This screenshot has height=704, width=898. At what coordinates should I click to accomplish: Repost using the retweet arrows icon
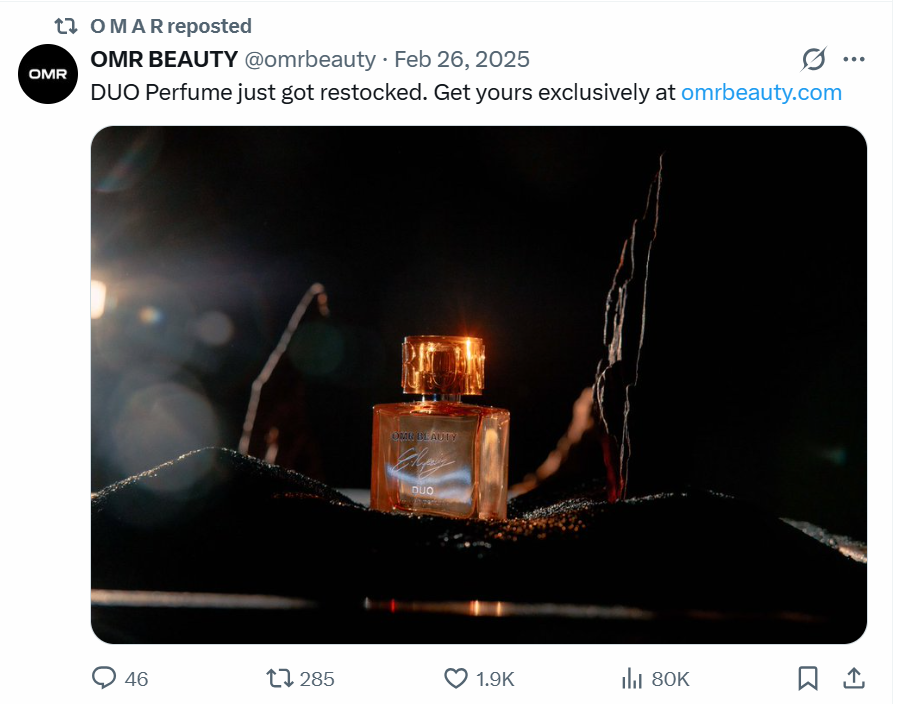(279, 678)
